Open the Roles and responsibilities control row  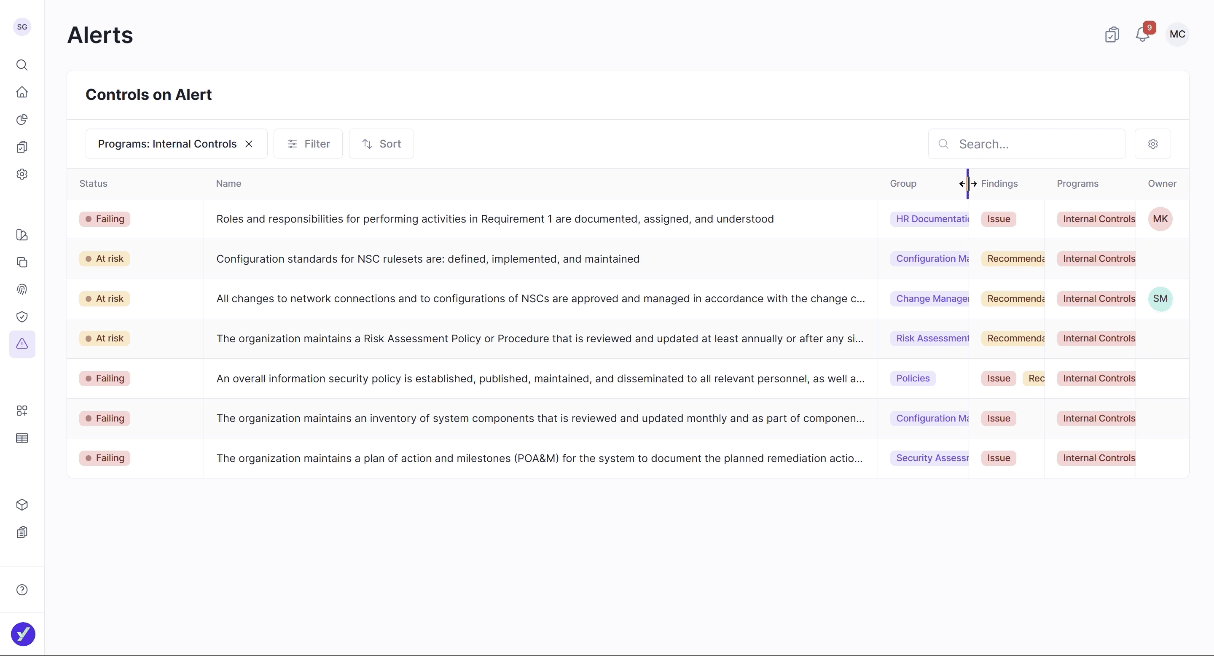628,219
